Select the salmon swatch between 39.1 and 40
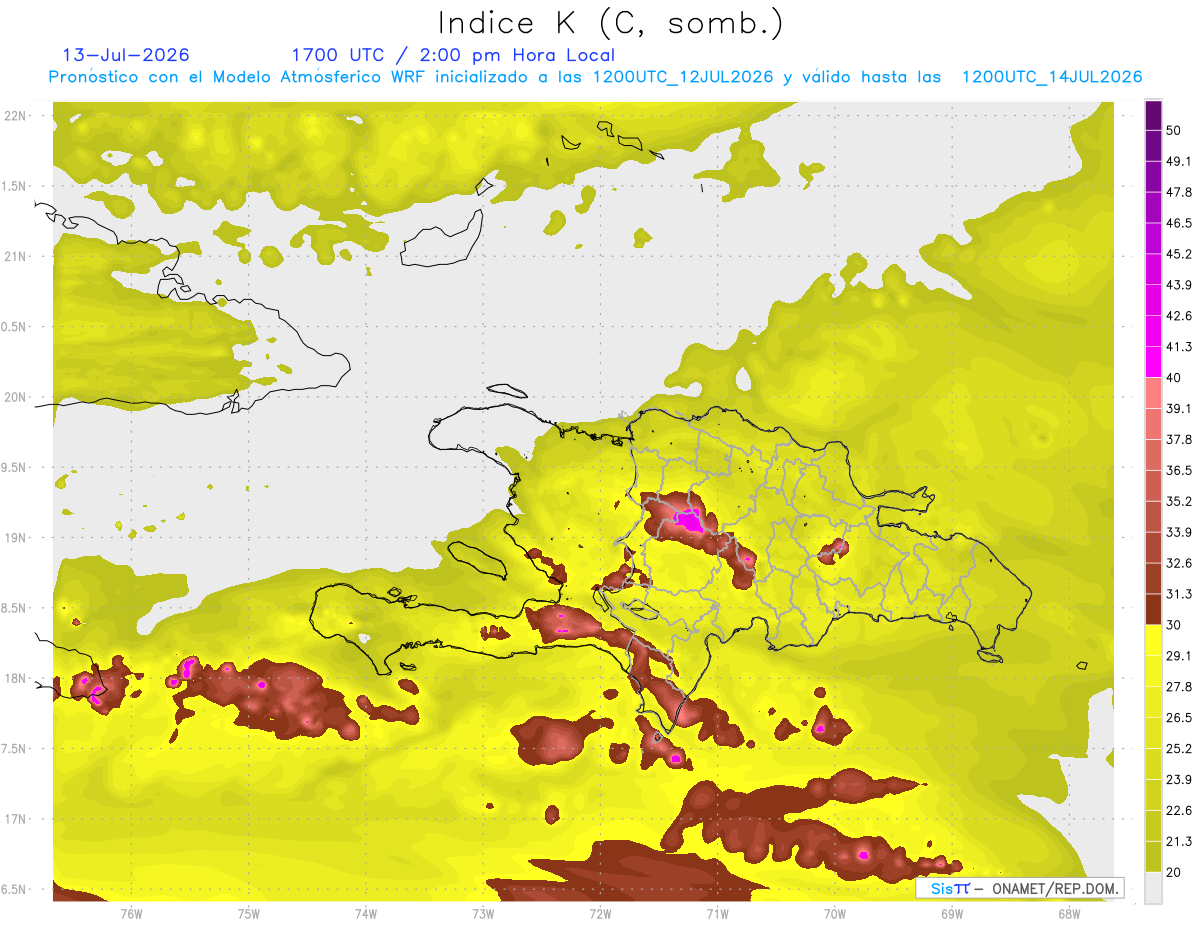The image size is (1200, 927). (x=1153, y=393)
